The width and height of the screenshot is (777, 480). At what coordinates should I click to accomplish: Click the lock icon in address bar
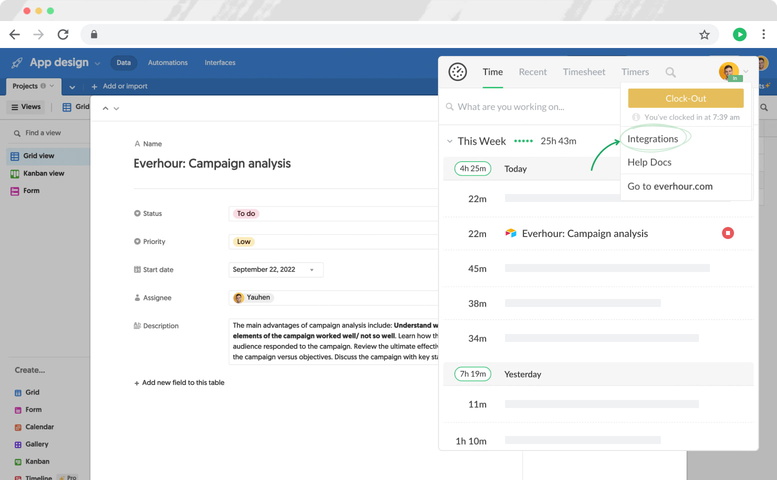click(x=94, y=34)
